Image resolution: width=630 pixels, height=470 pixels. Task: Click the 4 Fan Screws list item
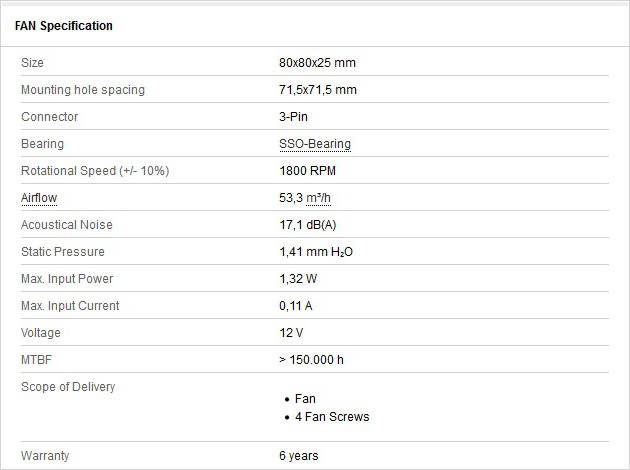click(x=332, y=417)
